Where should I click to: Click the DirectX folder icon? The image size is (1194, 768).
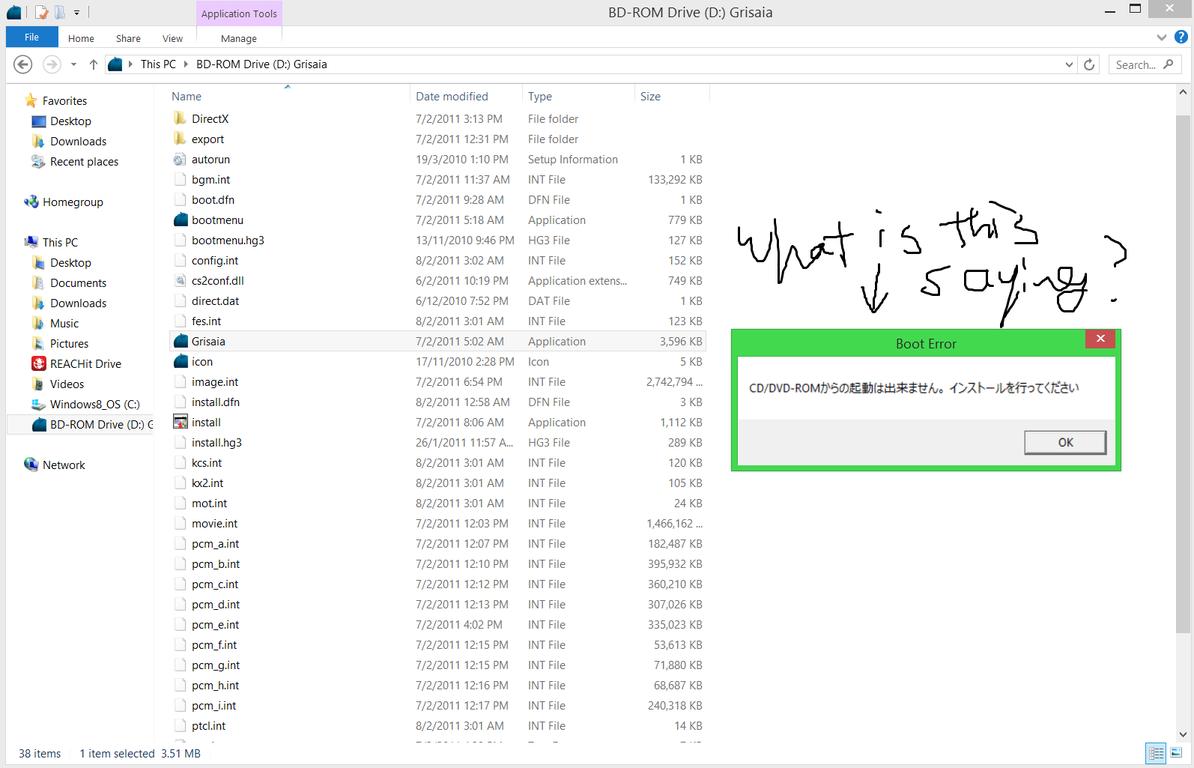click(180, 119)
